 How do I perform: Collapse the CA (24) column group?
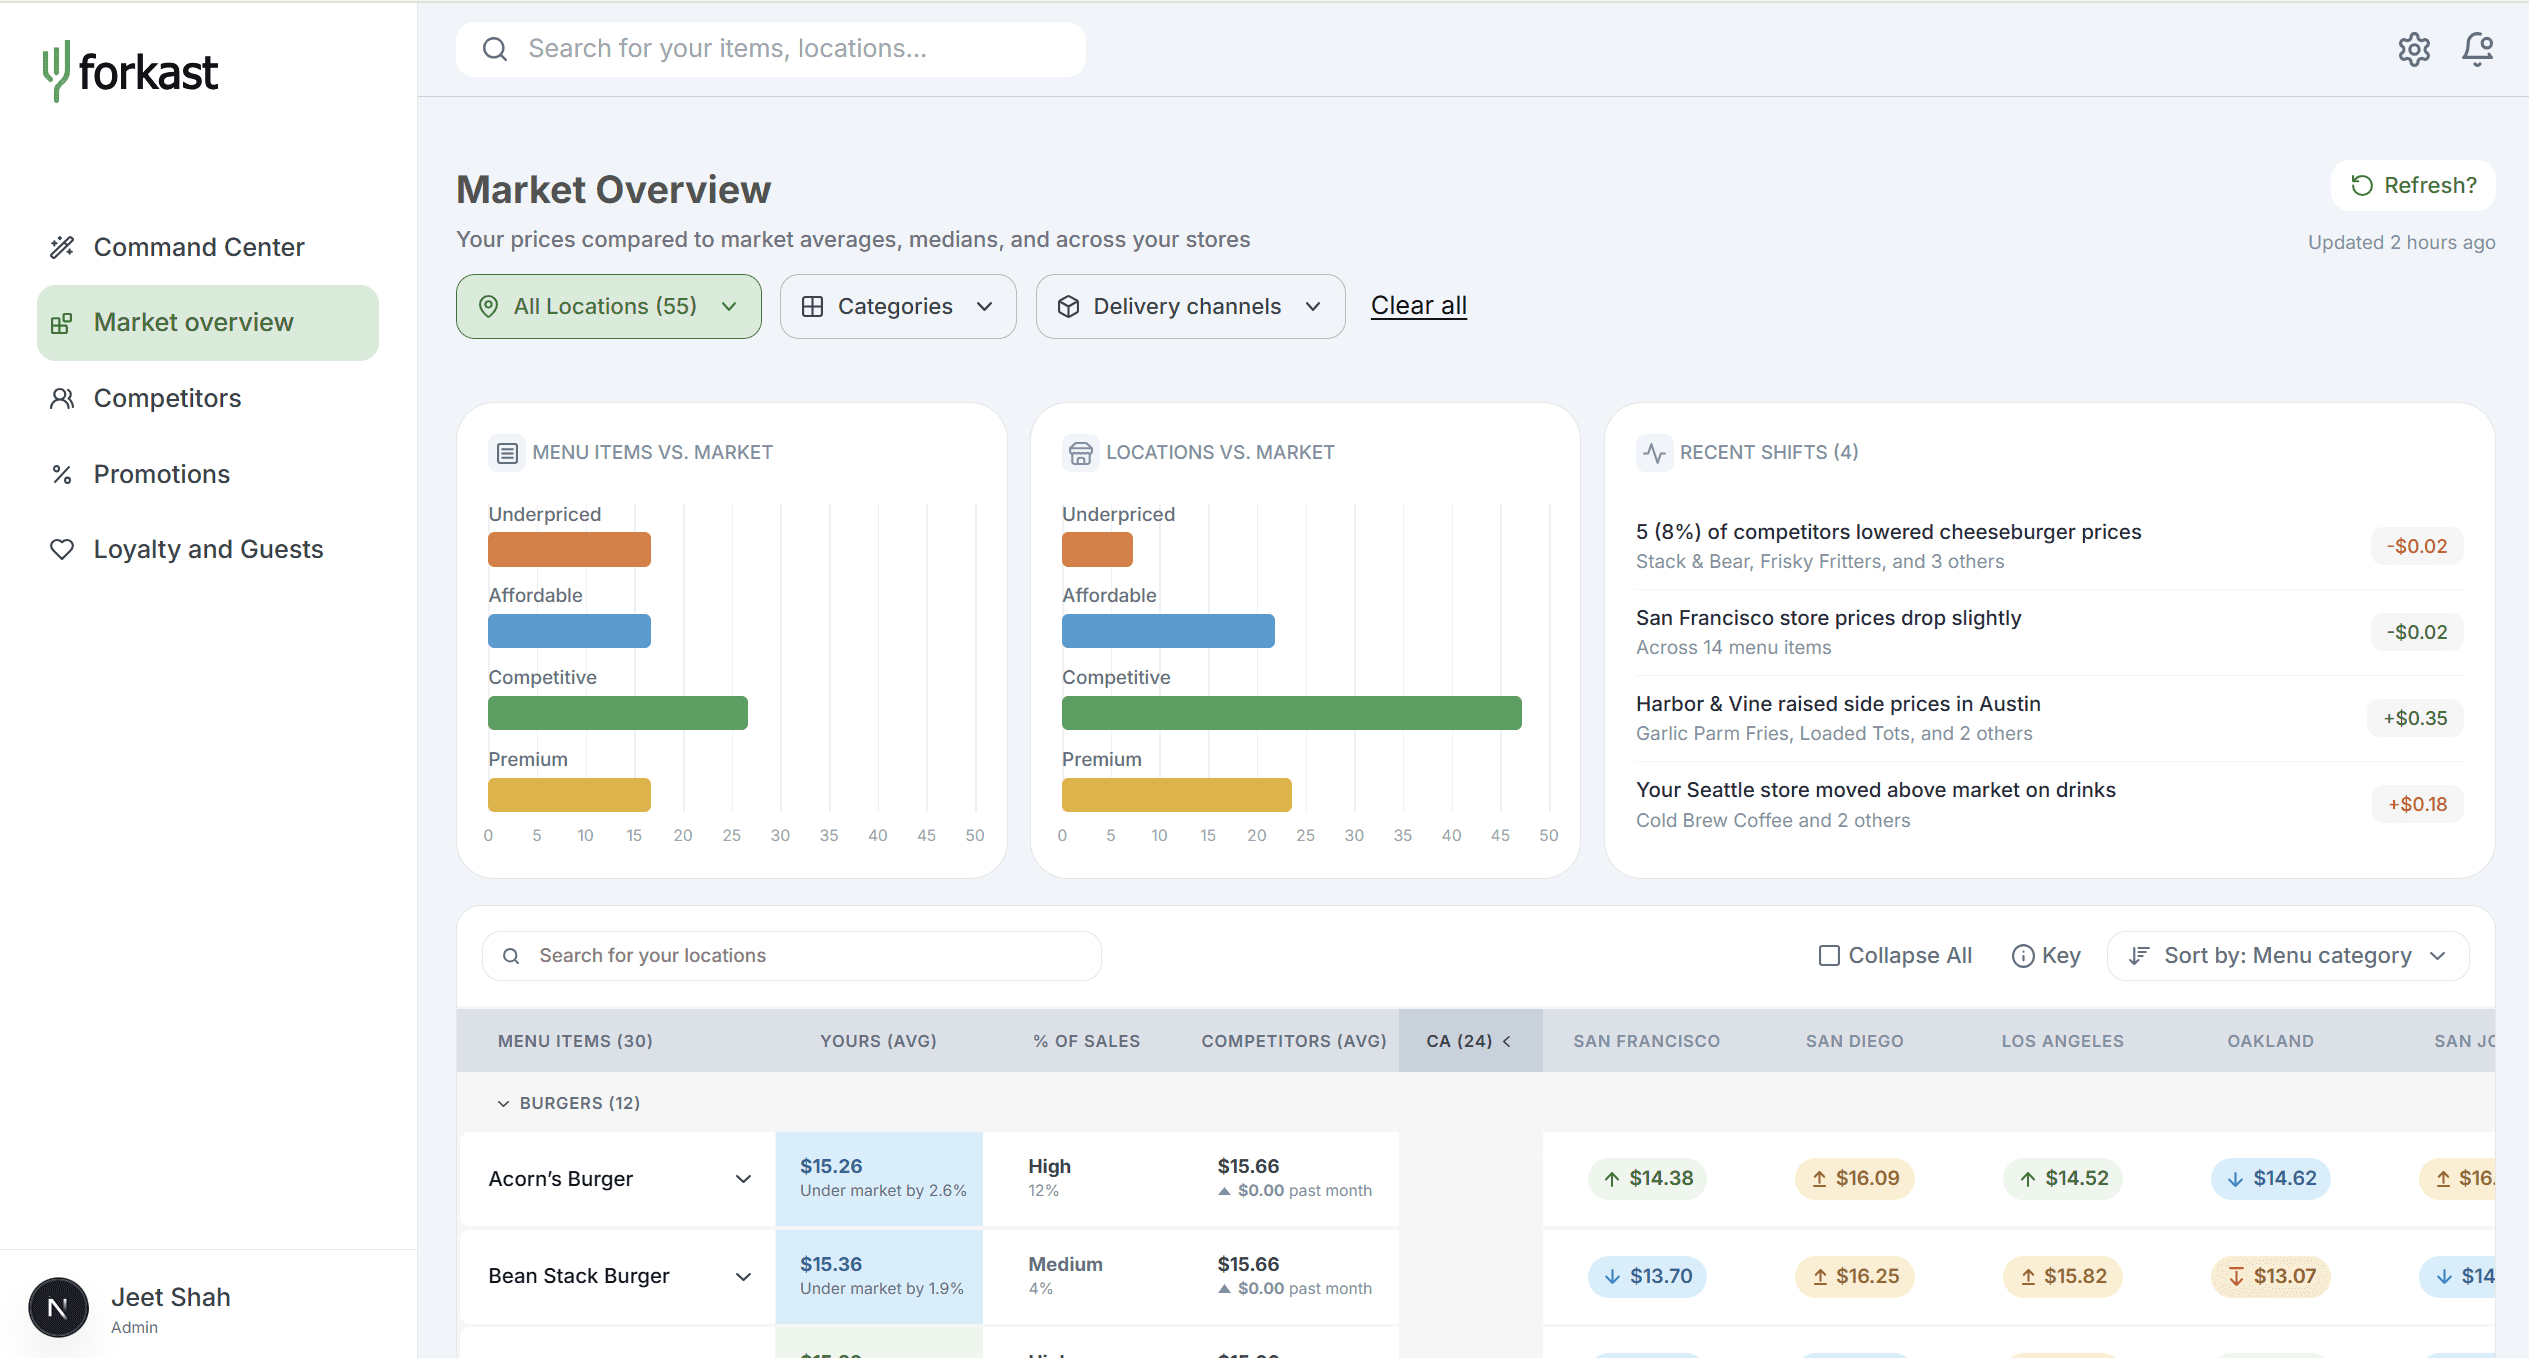click(1507, 1041)
